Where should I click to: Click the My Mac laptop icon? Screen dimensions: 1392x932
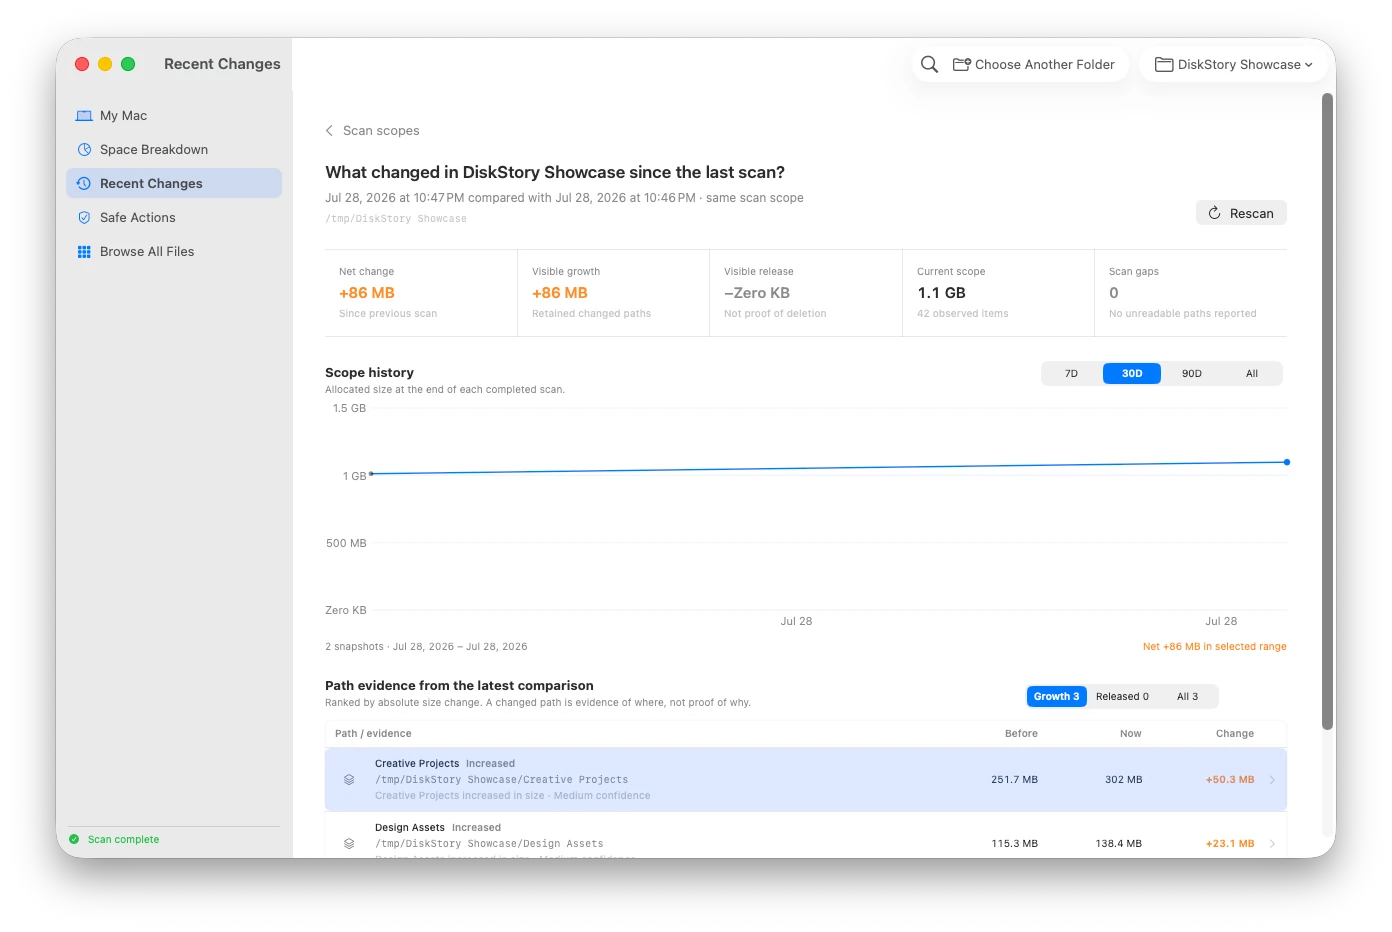(84, 116)
